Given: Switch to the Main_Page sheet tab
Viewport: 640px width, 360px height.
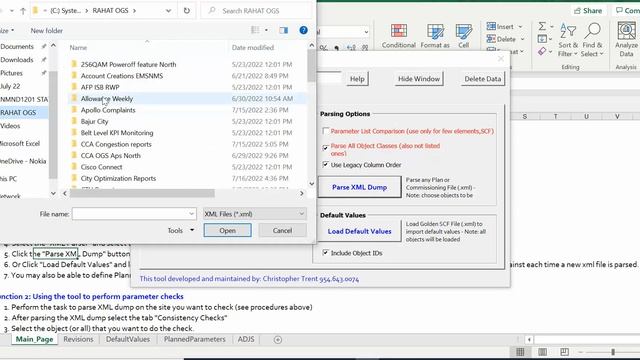Looking at the screenshot, I should point(34,339).
